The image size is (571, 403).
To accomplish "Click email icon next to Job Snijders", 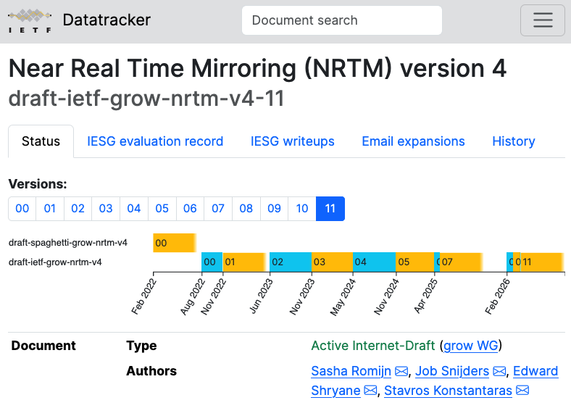I will (499, 371).
